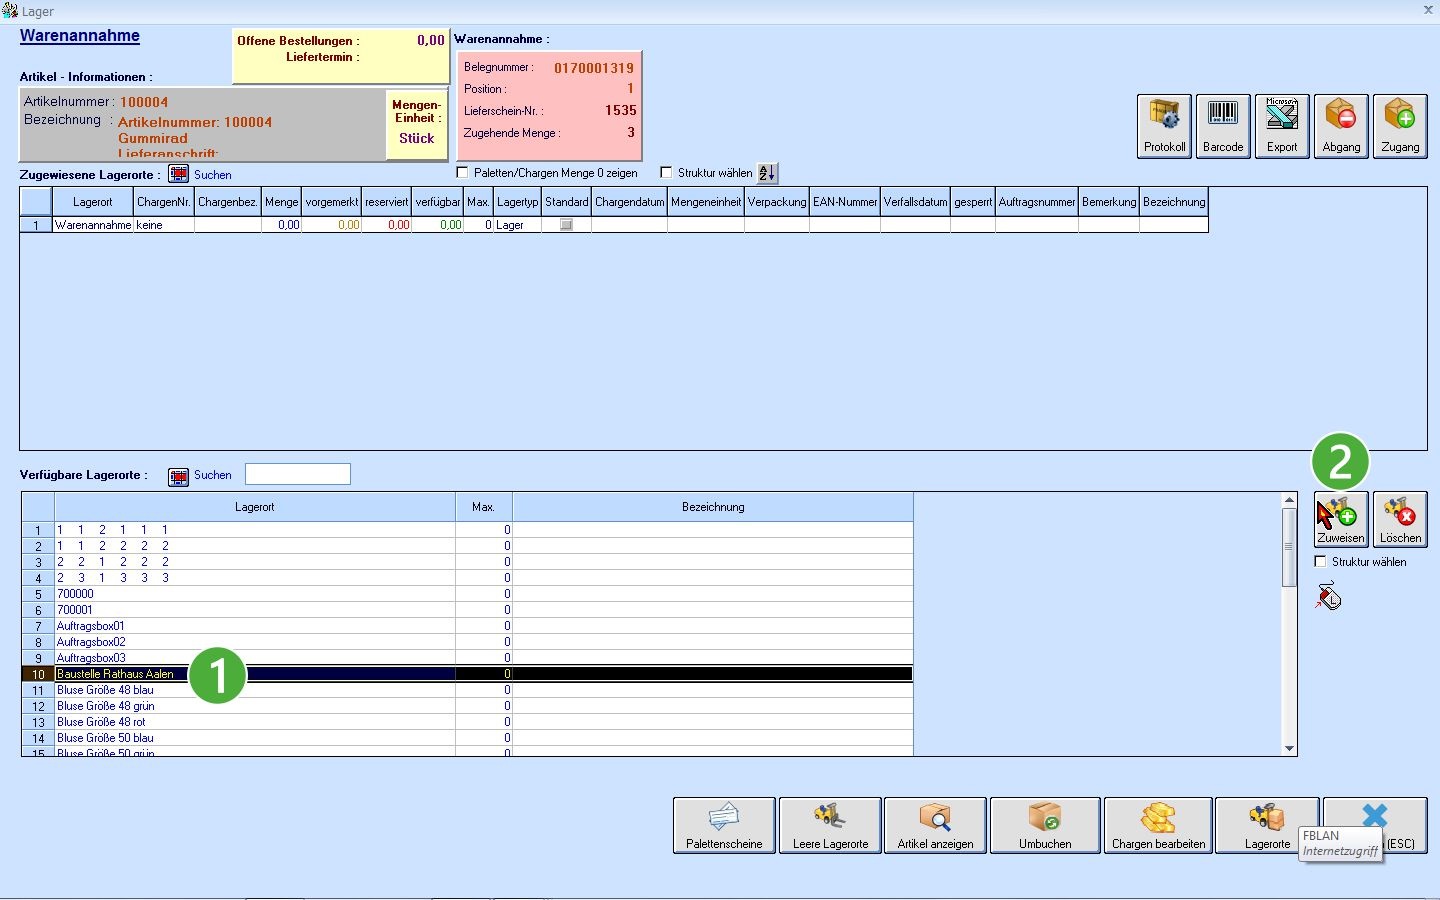Viewport: 1440px width, 900px height.
Task: Click the Barcode icon button
Action: [1223, 126]
